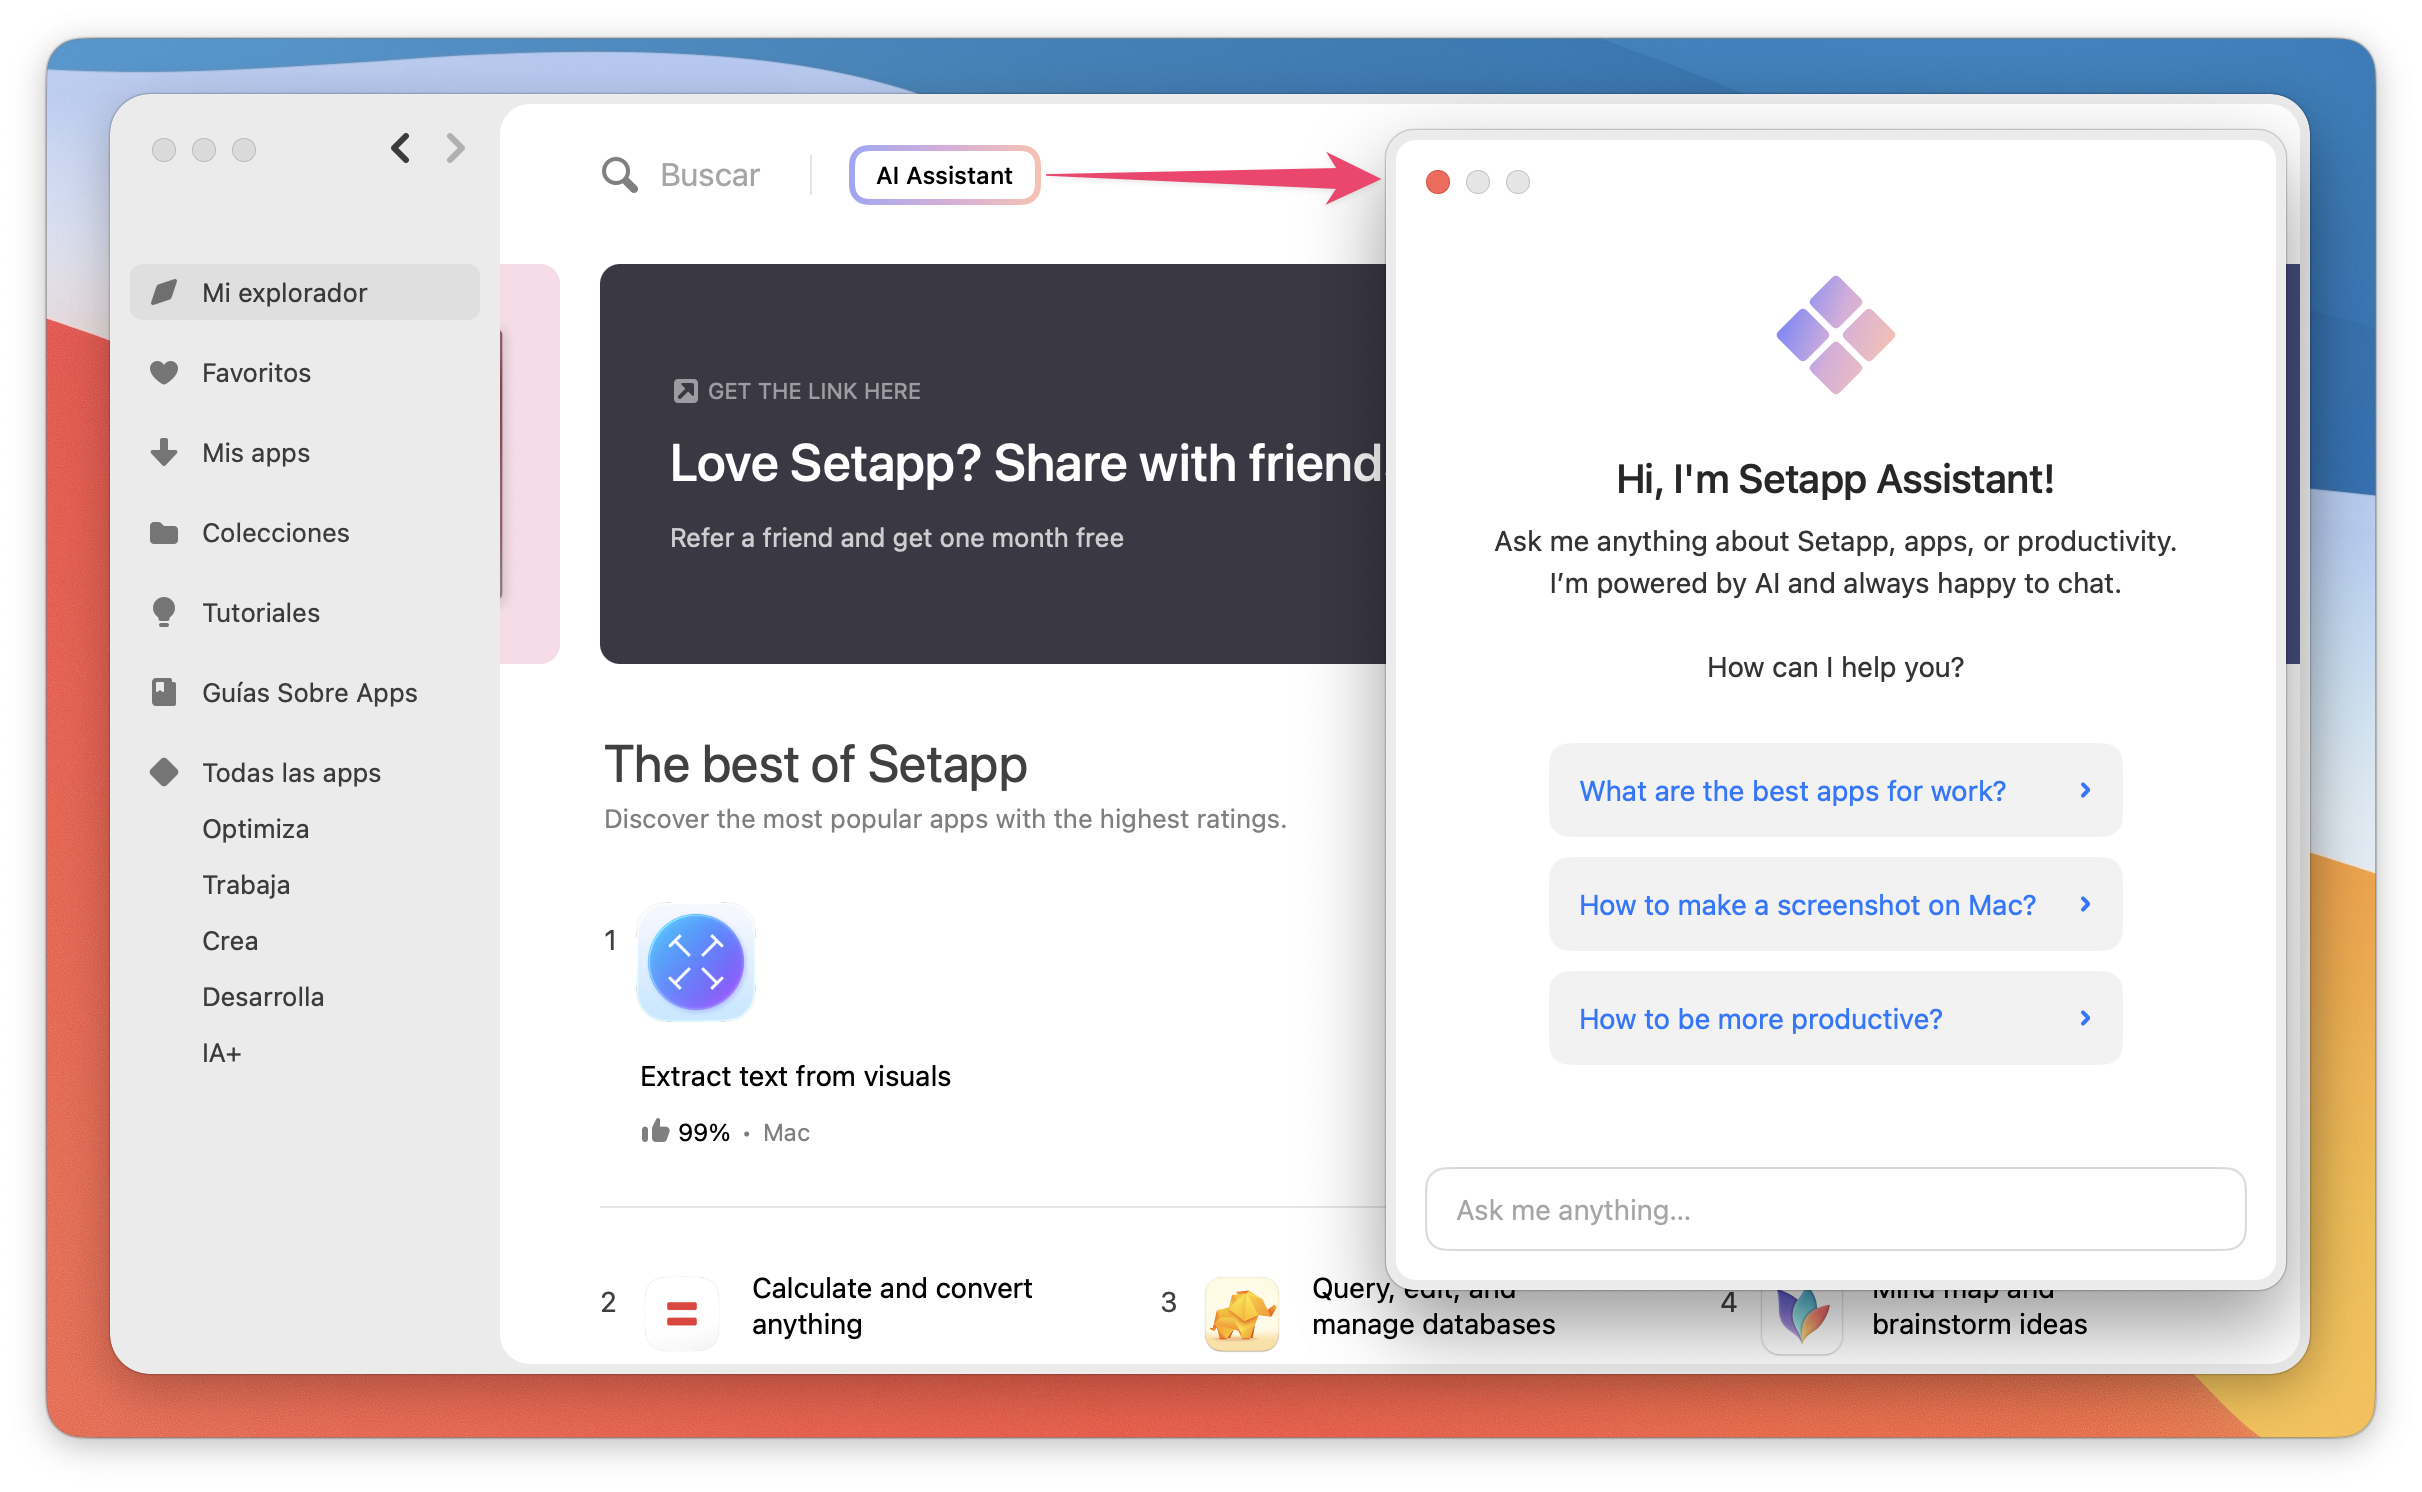Focus the Ask me anything input field

point(1835,1209)
